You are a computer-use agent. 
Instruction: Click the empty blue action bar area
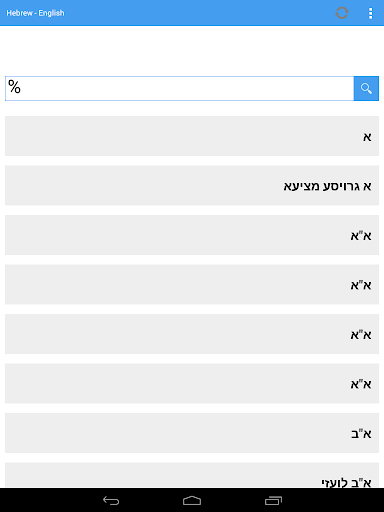click(200, 13)
